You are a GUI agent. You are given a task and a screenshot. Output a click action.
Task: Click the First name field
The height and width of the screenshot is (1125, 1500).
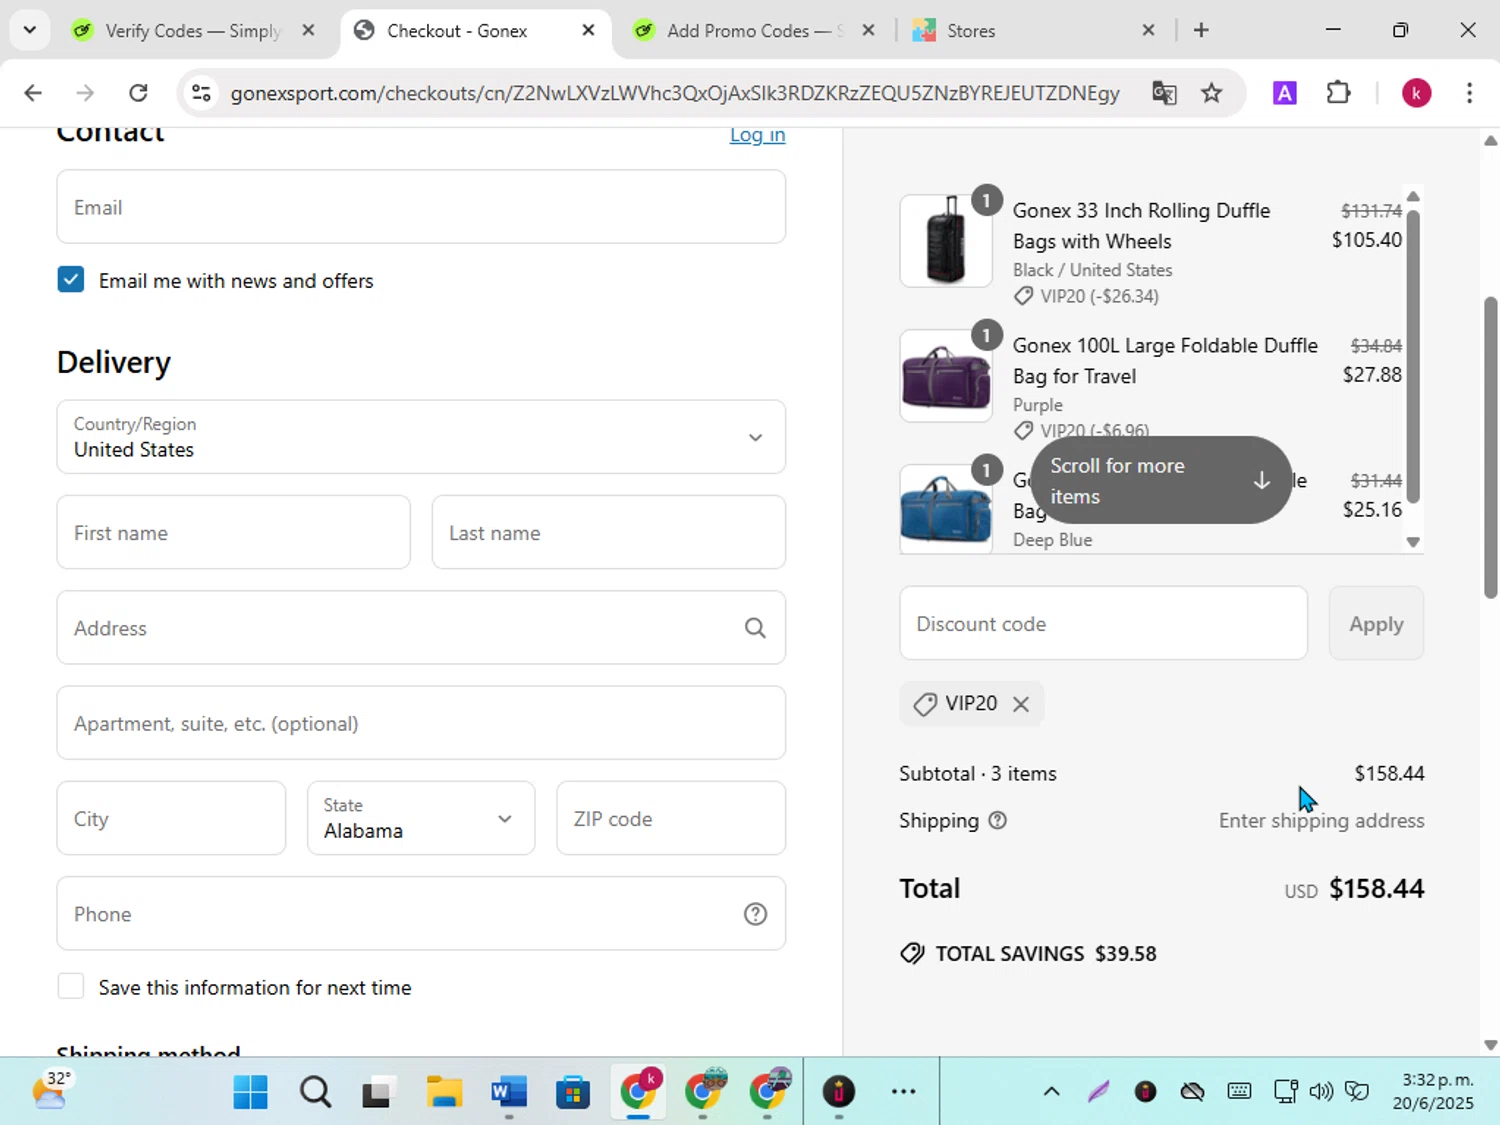pyautogui.click(x=233, y=533)
